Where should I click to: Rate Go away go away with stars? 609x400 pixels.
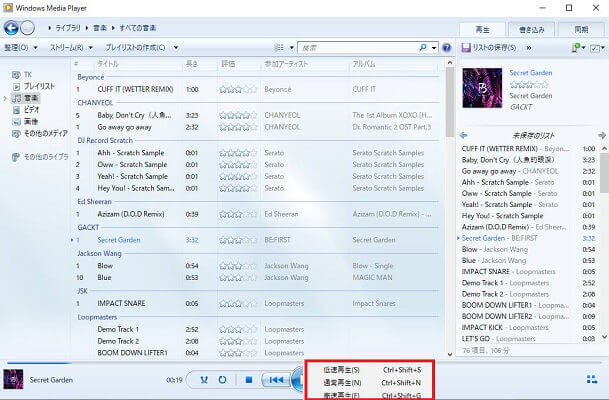pyautogui.click(x=238, y=127)
